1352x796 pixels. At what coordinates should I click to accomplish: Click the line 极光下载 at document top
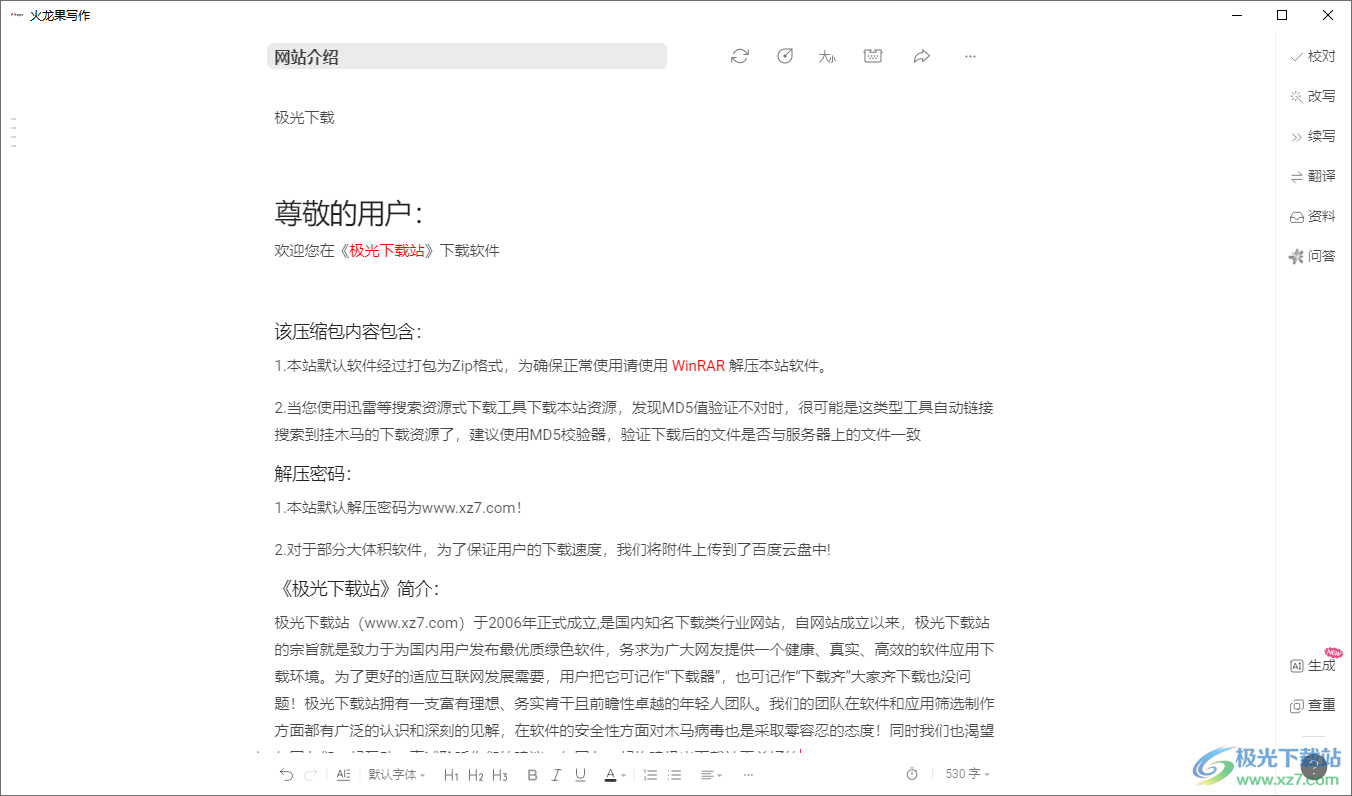pyautogui.click(x=304, y=117)
